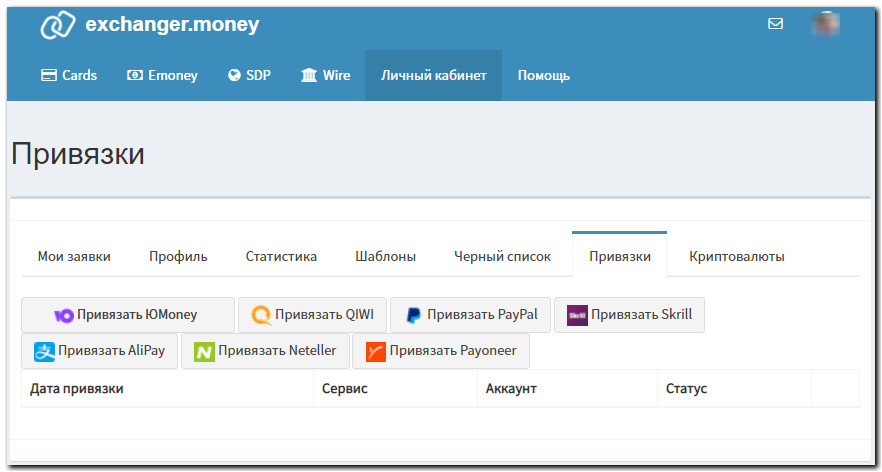Click the blue PayPal logo icon
Viewport: 882px width, 472px height.
tap(413, 316)
